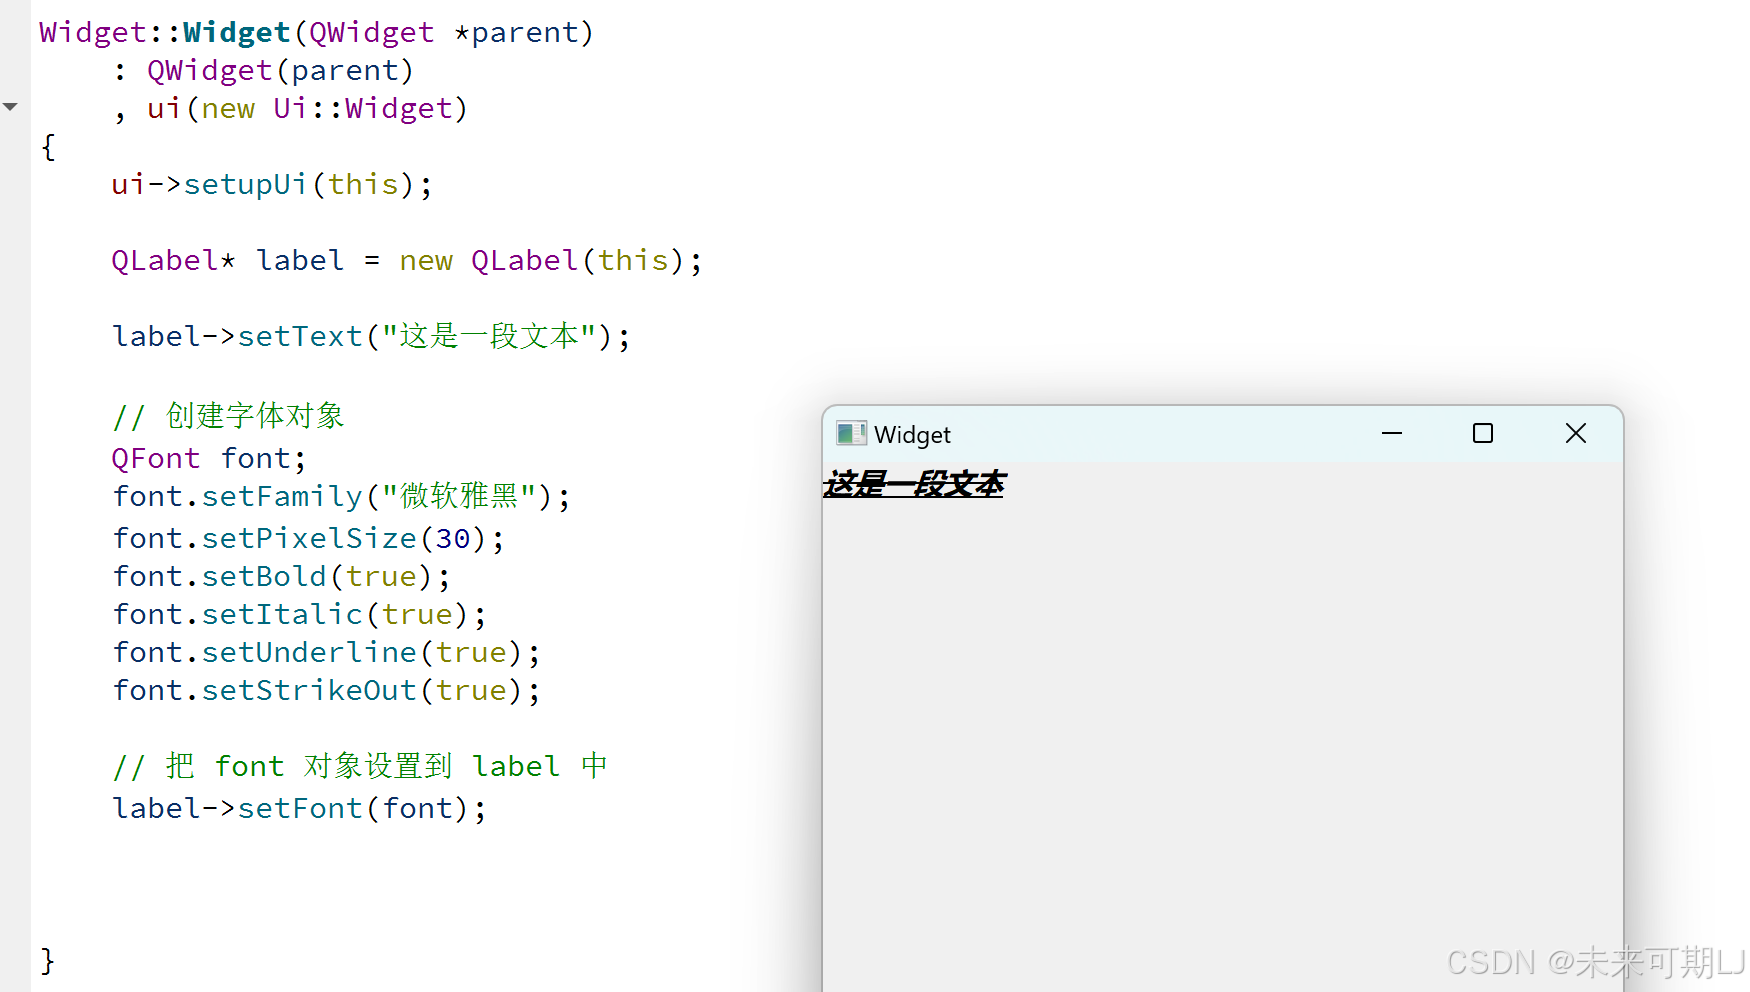Minimize the Widget window
This screenshot has width=1750, height=992.
pyautogui.click(x=1392, y=433)
